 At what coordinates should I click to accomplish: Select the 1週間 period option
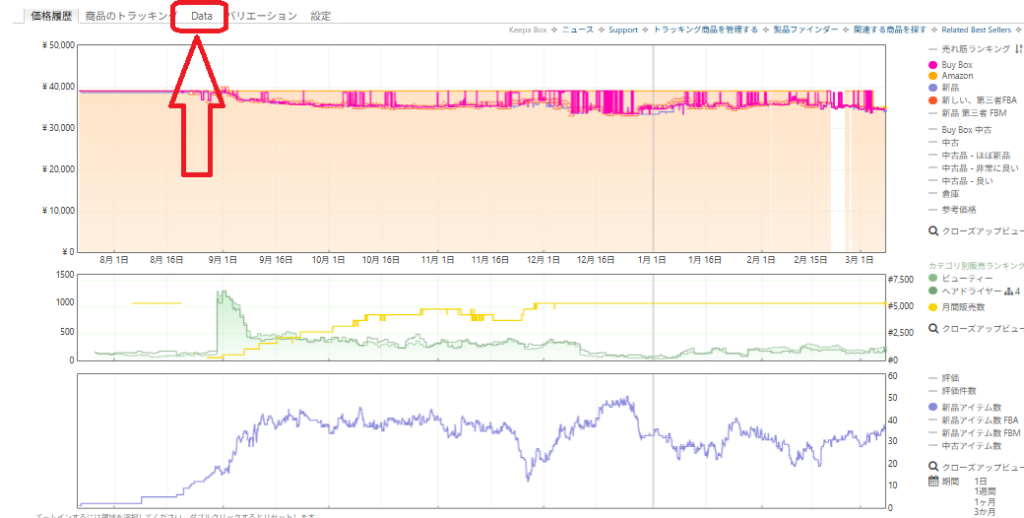[x=987, y=491]
